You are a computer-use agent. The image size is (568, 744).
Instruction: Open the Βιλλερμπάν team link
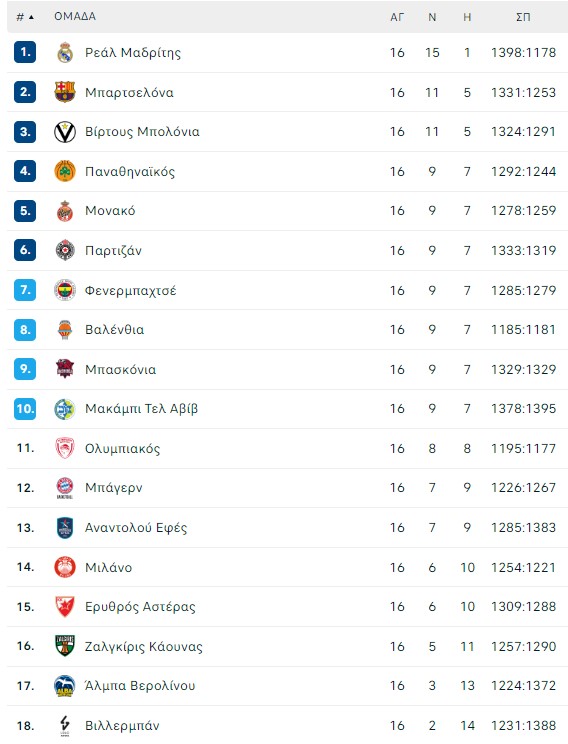[122, 725]
